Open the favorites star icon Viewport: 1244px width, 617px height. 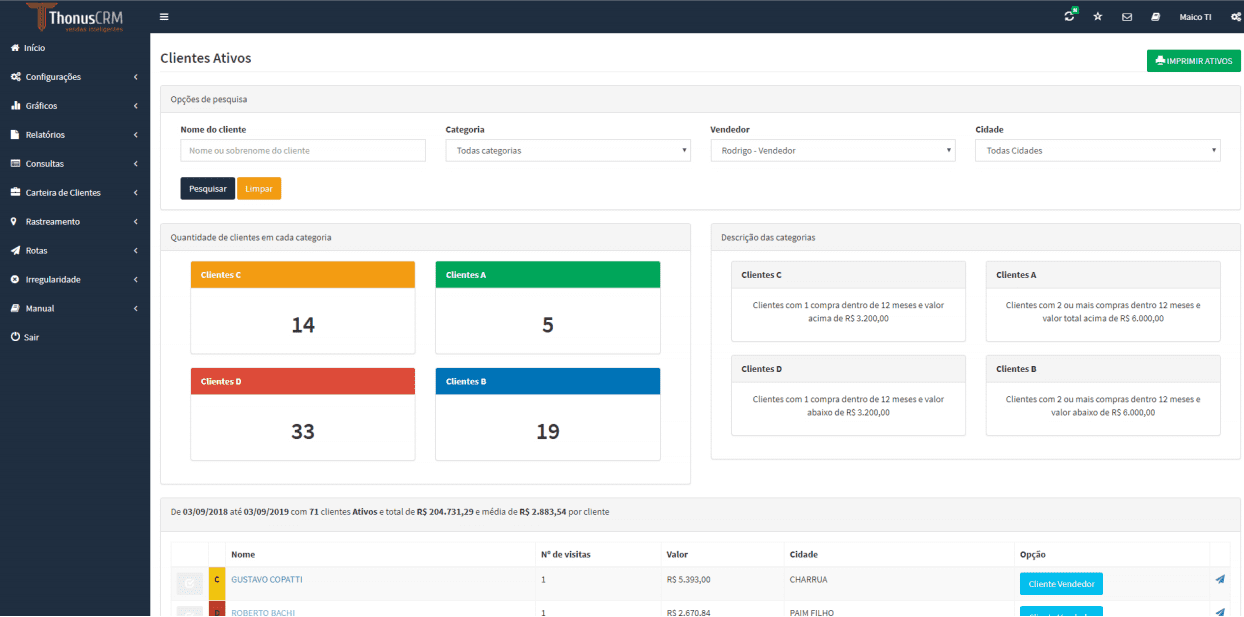tap(1098, 17)
